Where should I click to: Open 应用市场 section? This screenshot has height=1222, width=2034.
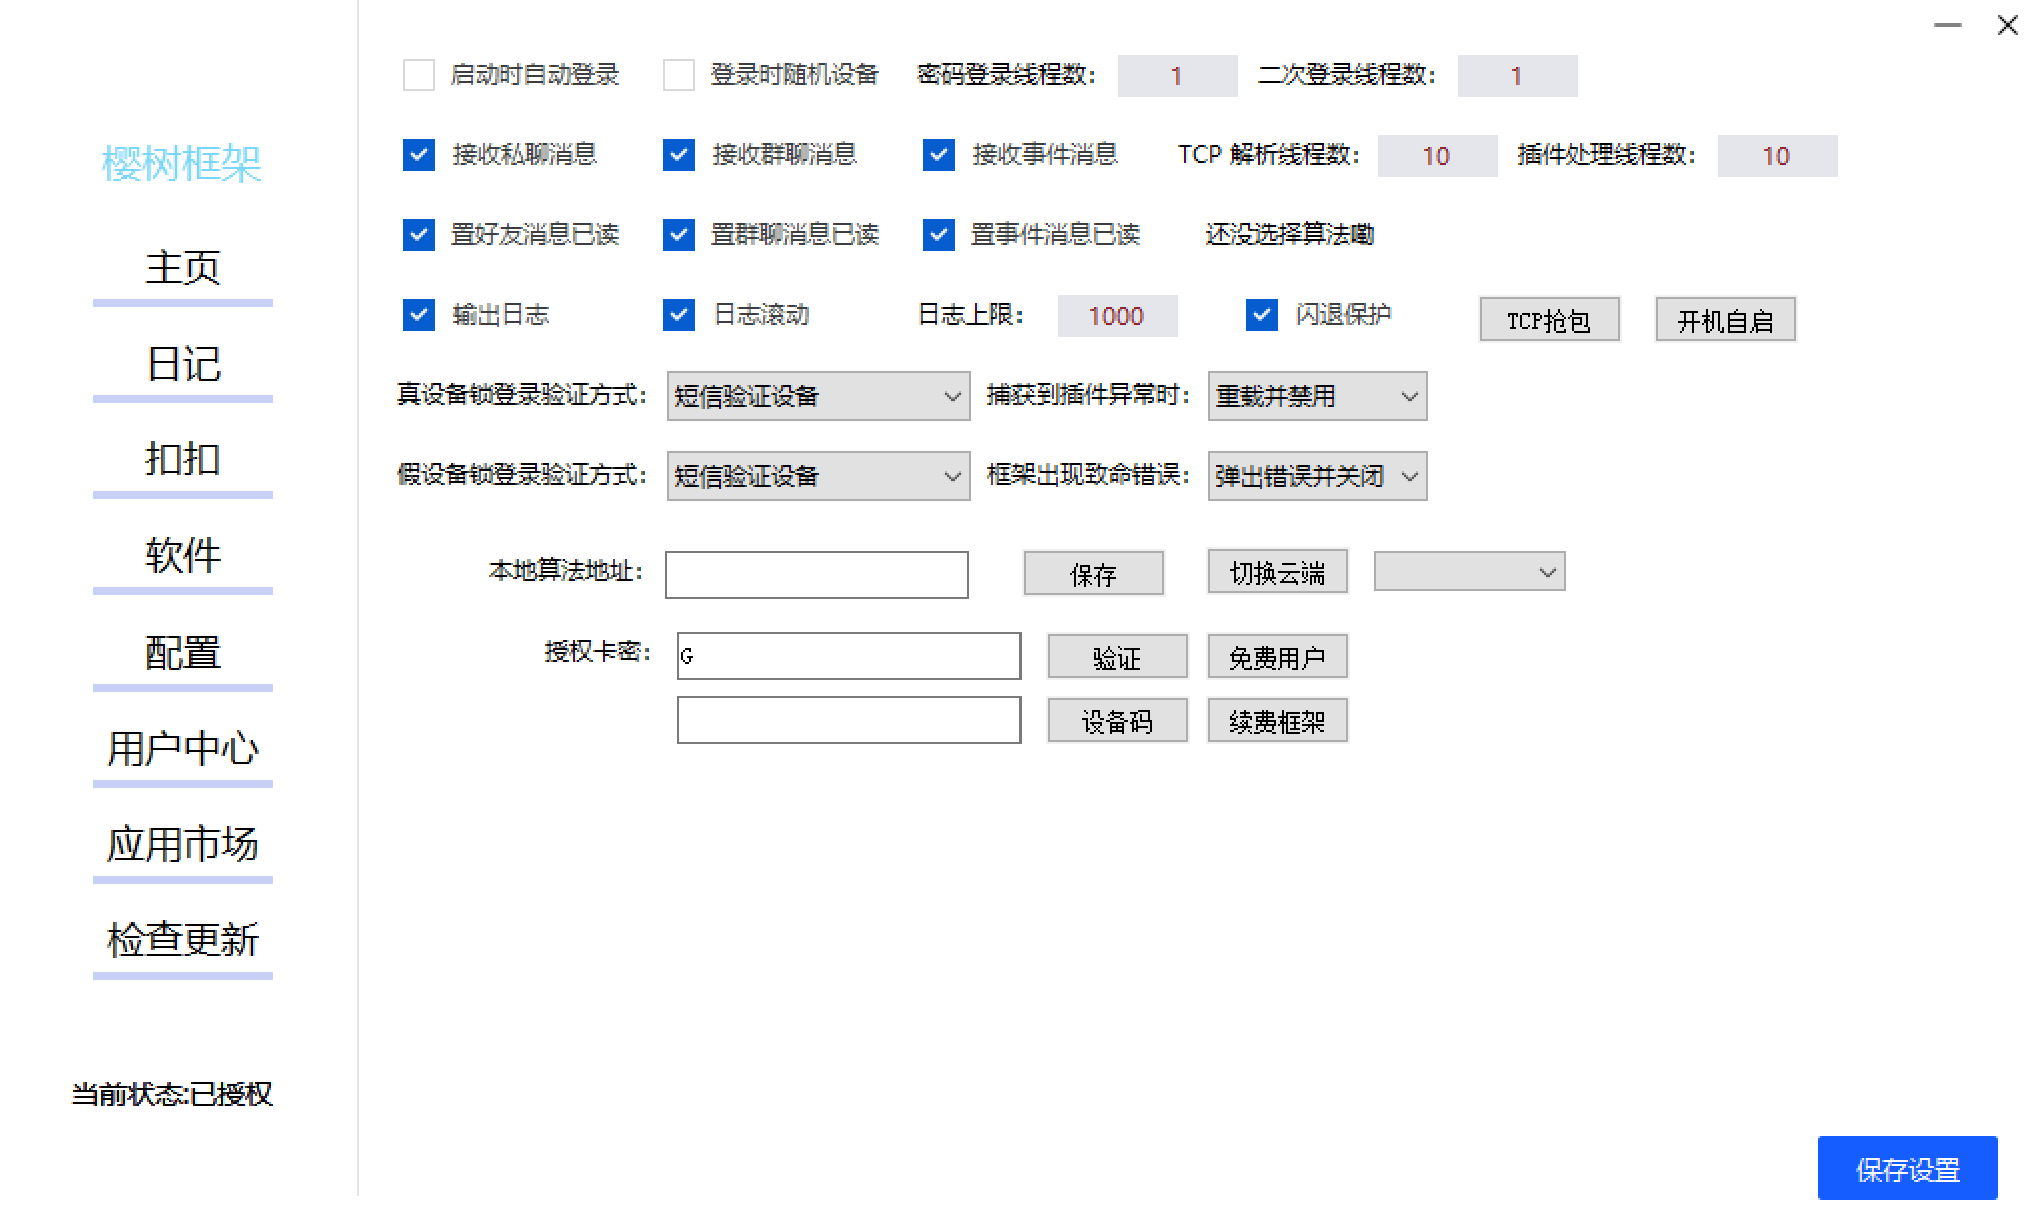[x=183, y=843]
